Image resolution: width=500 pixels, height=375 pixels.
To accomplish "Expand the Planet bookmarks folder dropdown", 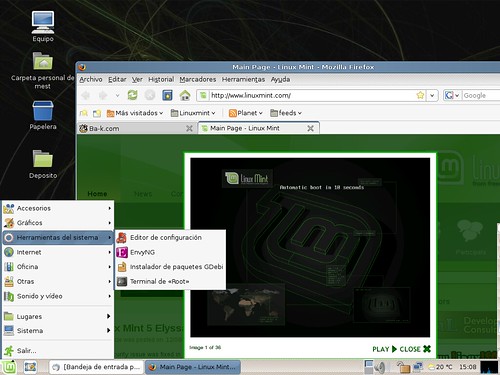I will 246,113.
